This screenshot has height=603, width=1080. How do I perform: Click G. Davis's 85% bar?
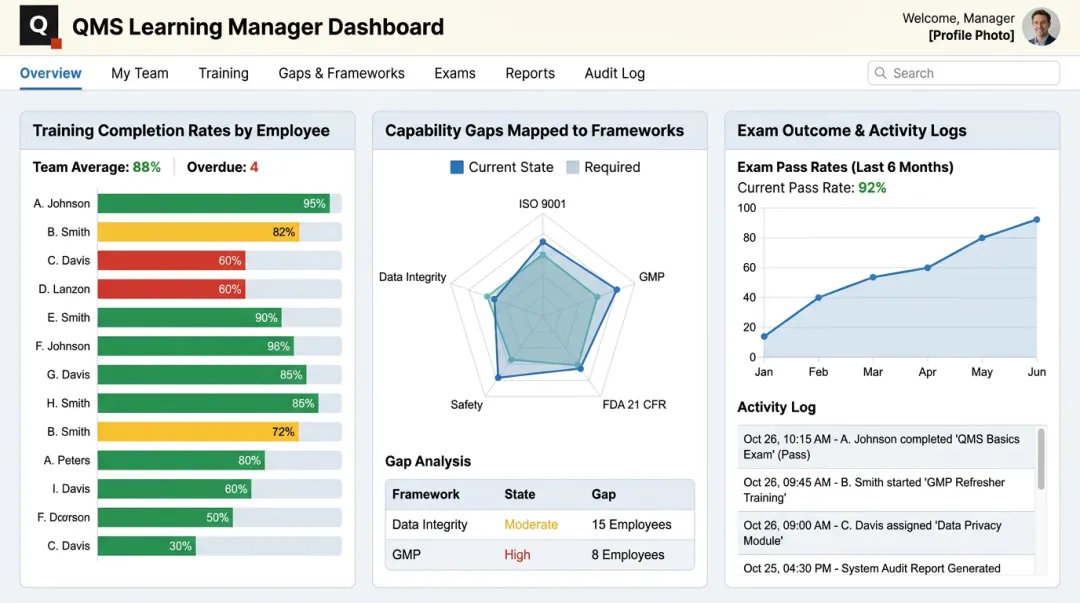coord(202,375)
